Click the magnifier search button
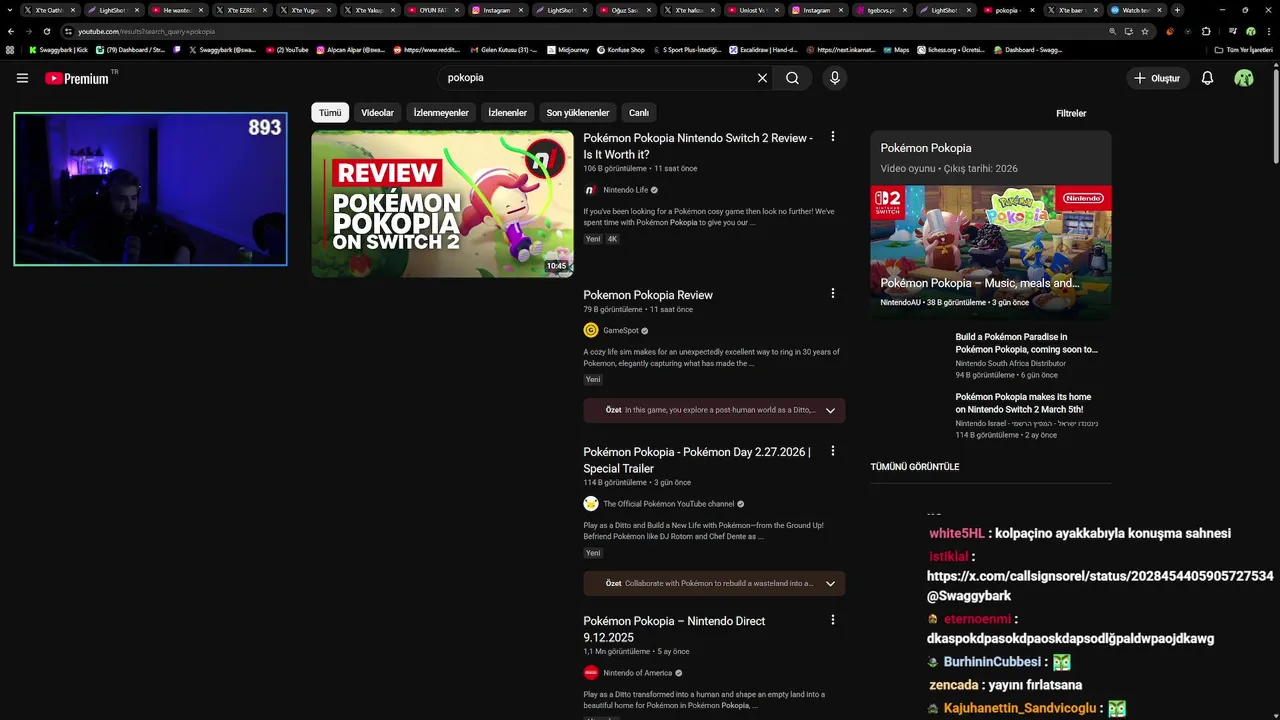 pos(792,78)
